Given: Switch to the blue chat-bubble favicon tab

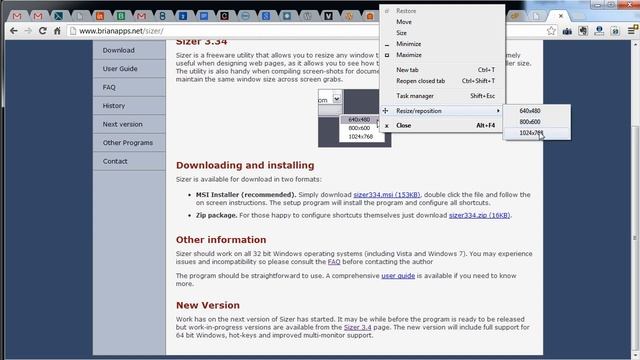Looking at the screenshot, I should tap(204, 16).
